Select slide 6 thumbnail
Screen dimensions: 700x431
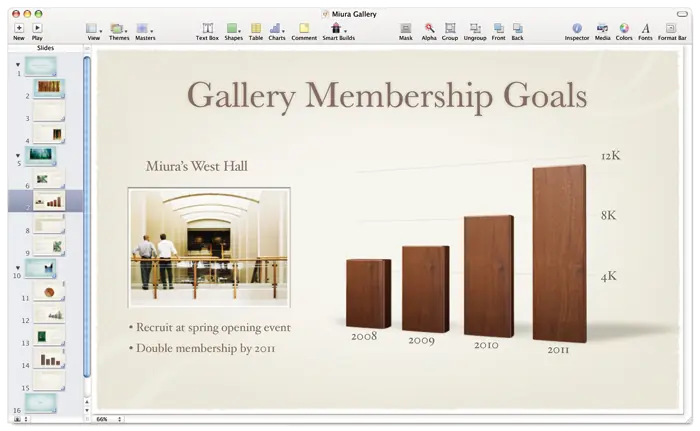pos(49,178)
